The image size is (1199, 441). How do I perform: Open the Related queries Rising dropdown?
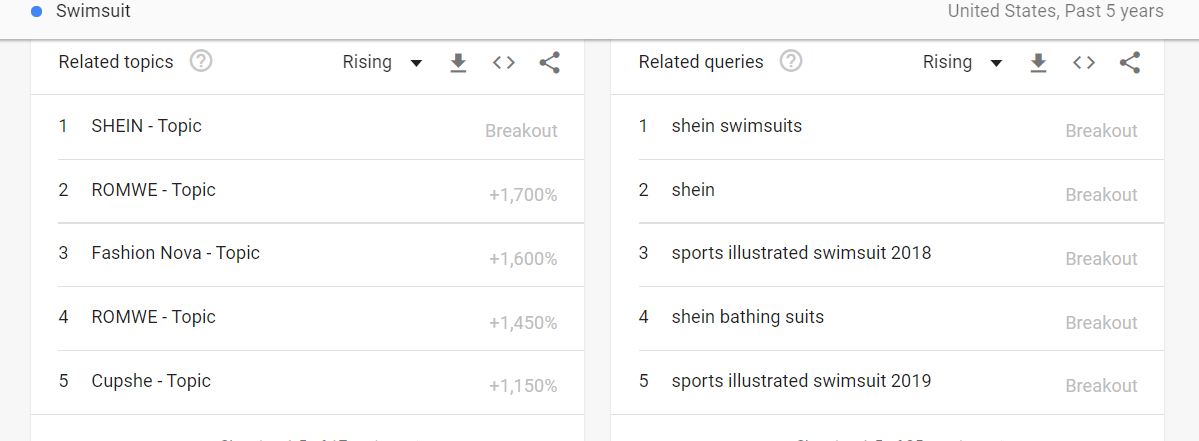[x=963, y=63]
